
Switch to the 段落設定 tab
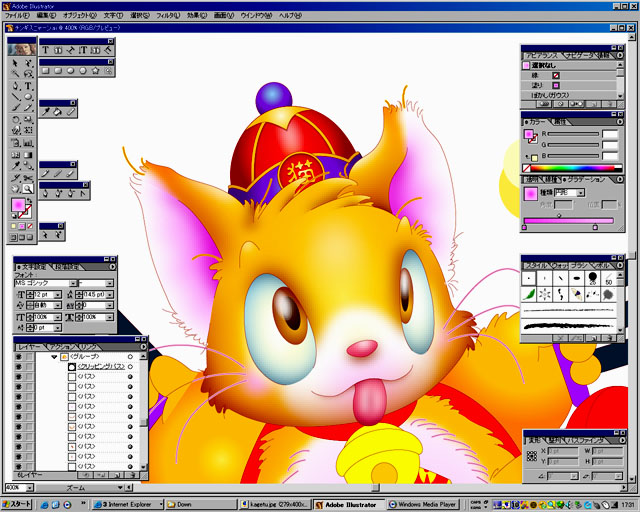(67, 267)
